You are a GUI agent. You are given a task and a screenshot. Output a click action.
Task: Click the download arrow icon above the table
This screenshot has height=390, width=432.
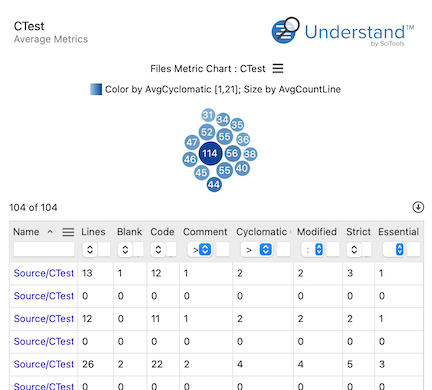[418, 207]
